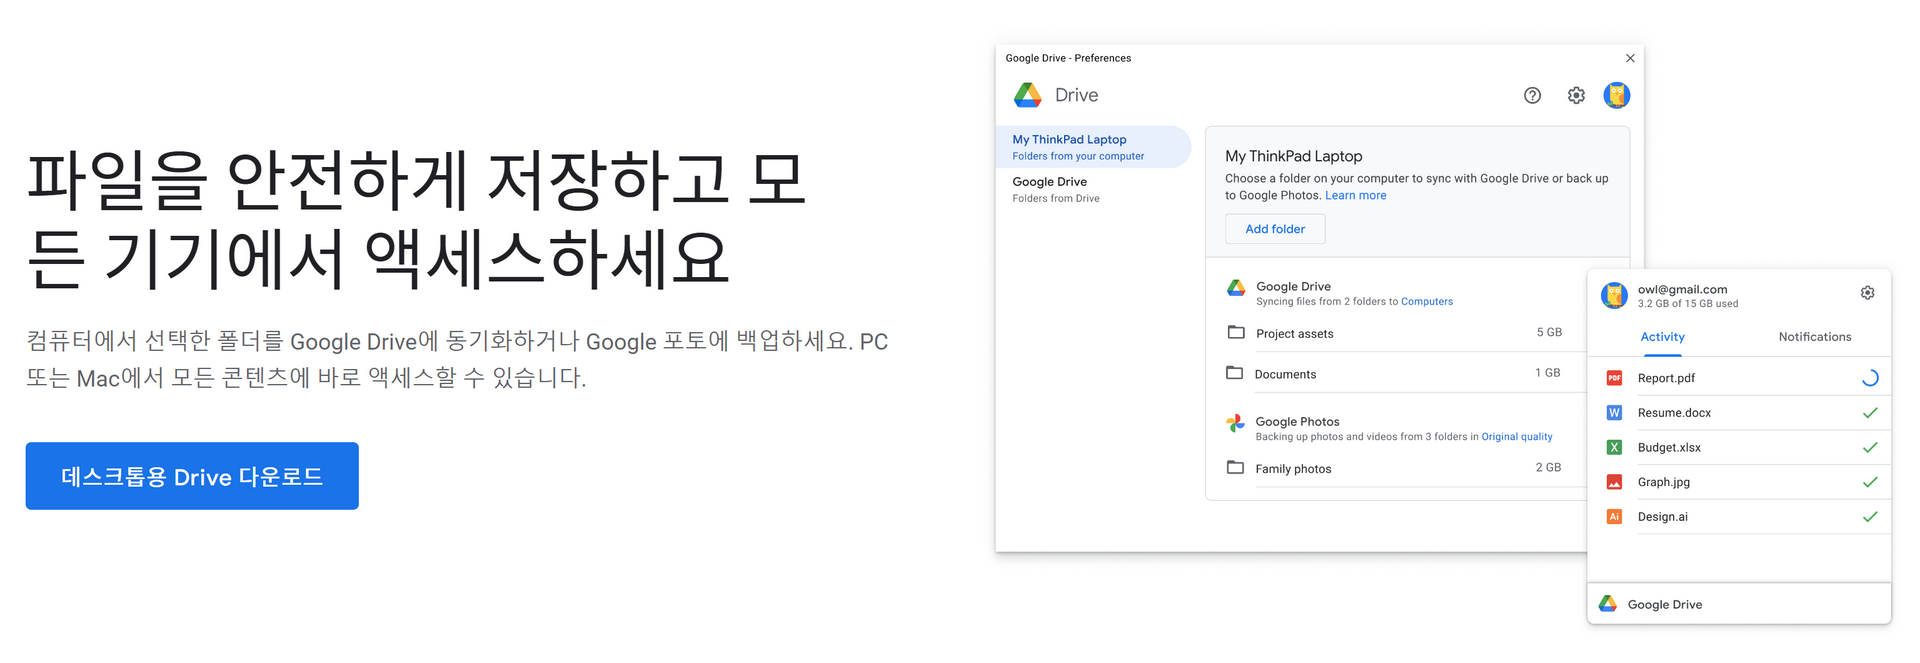Click the image icon for Graph.jpg
1920x663 pixels.
pos(1614,482)
